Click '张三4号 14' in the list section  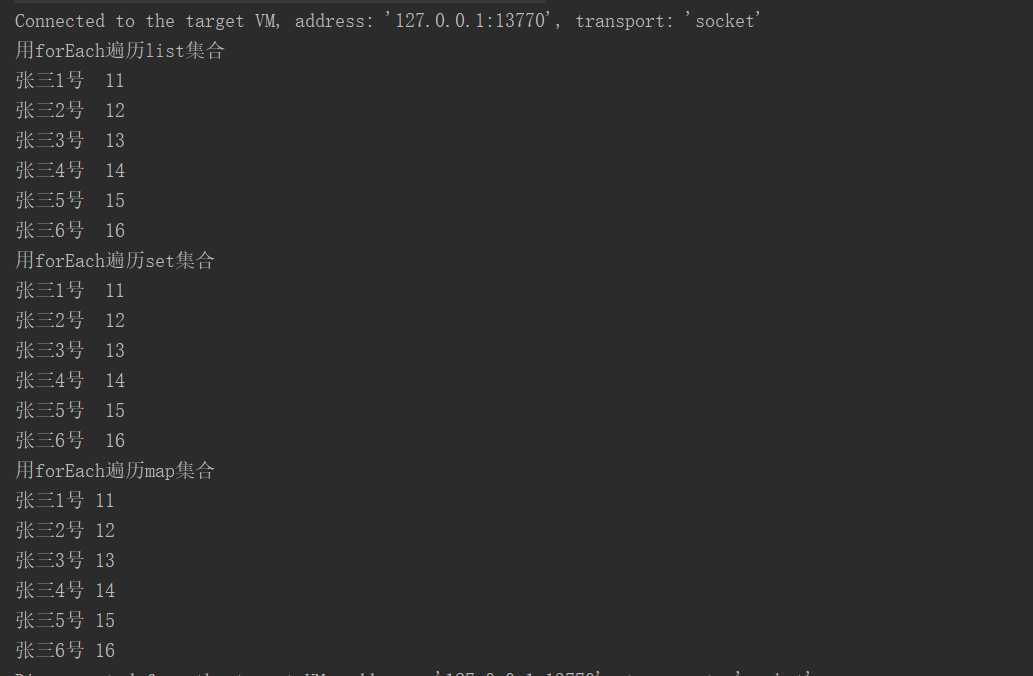pyautogui.click(x=70, y=171)
